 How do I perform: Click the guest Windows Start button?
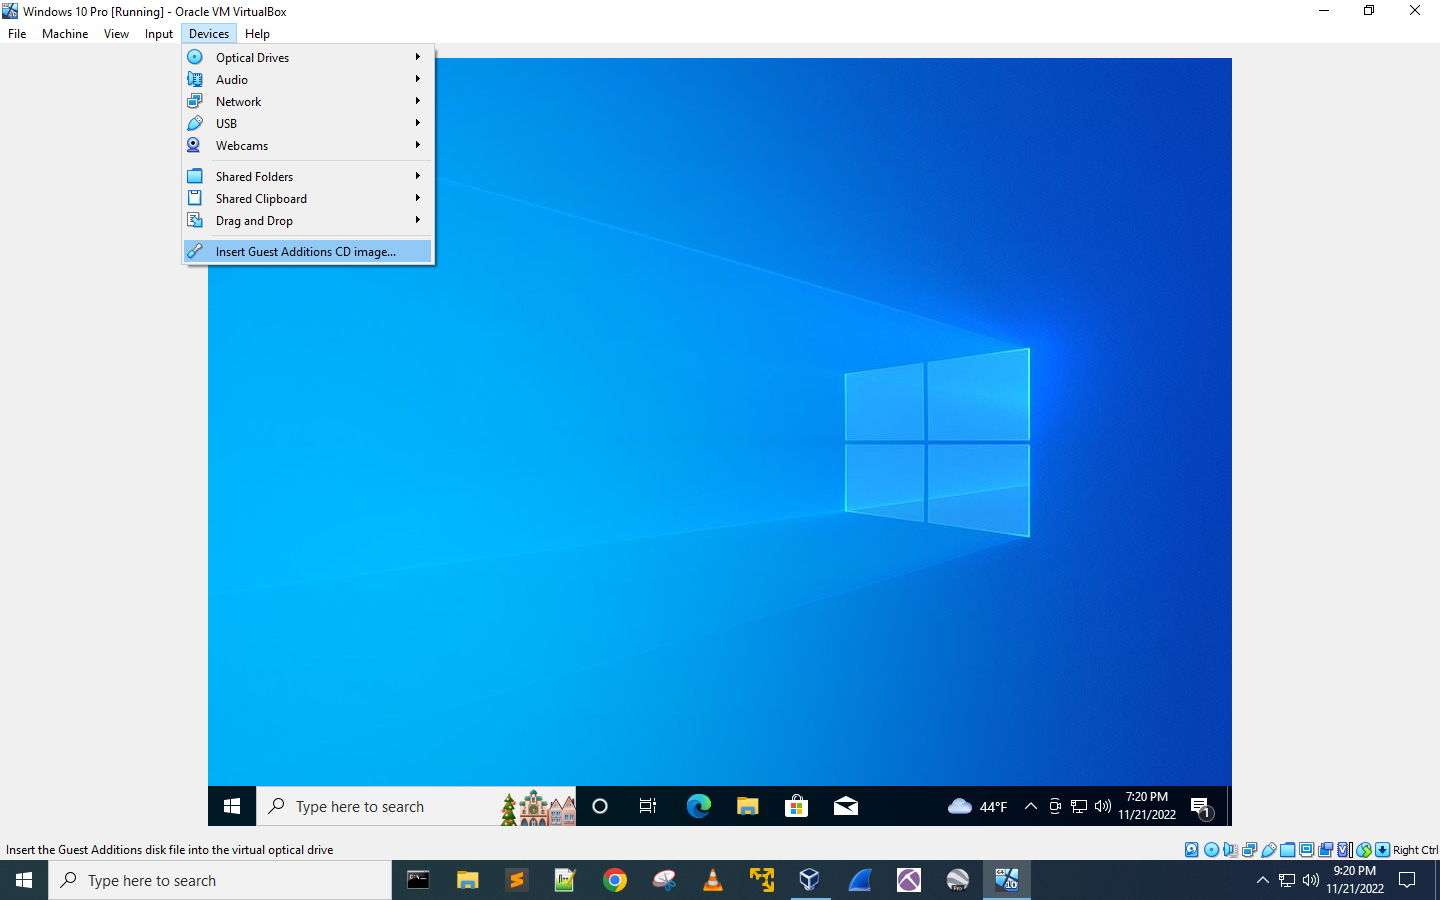click(232, 806)
